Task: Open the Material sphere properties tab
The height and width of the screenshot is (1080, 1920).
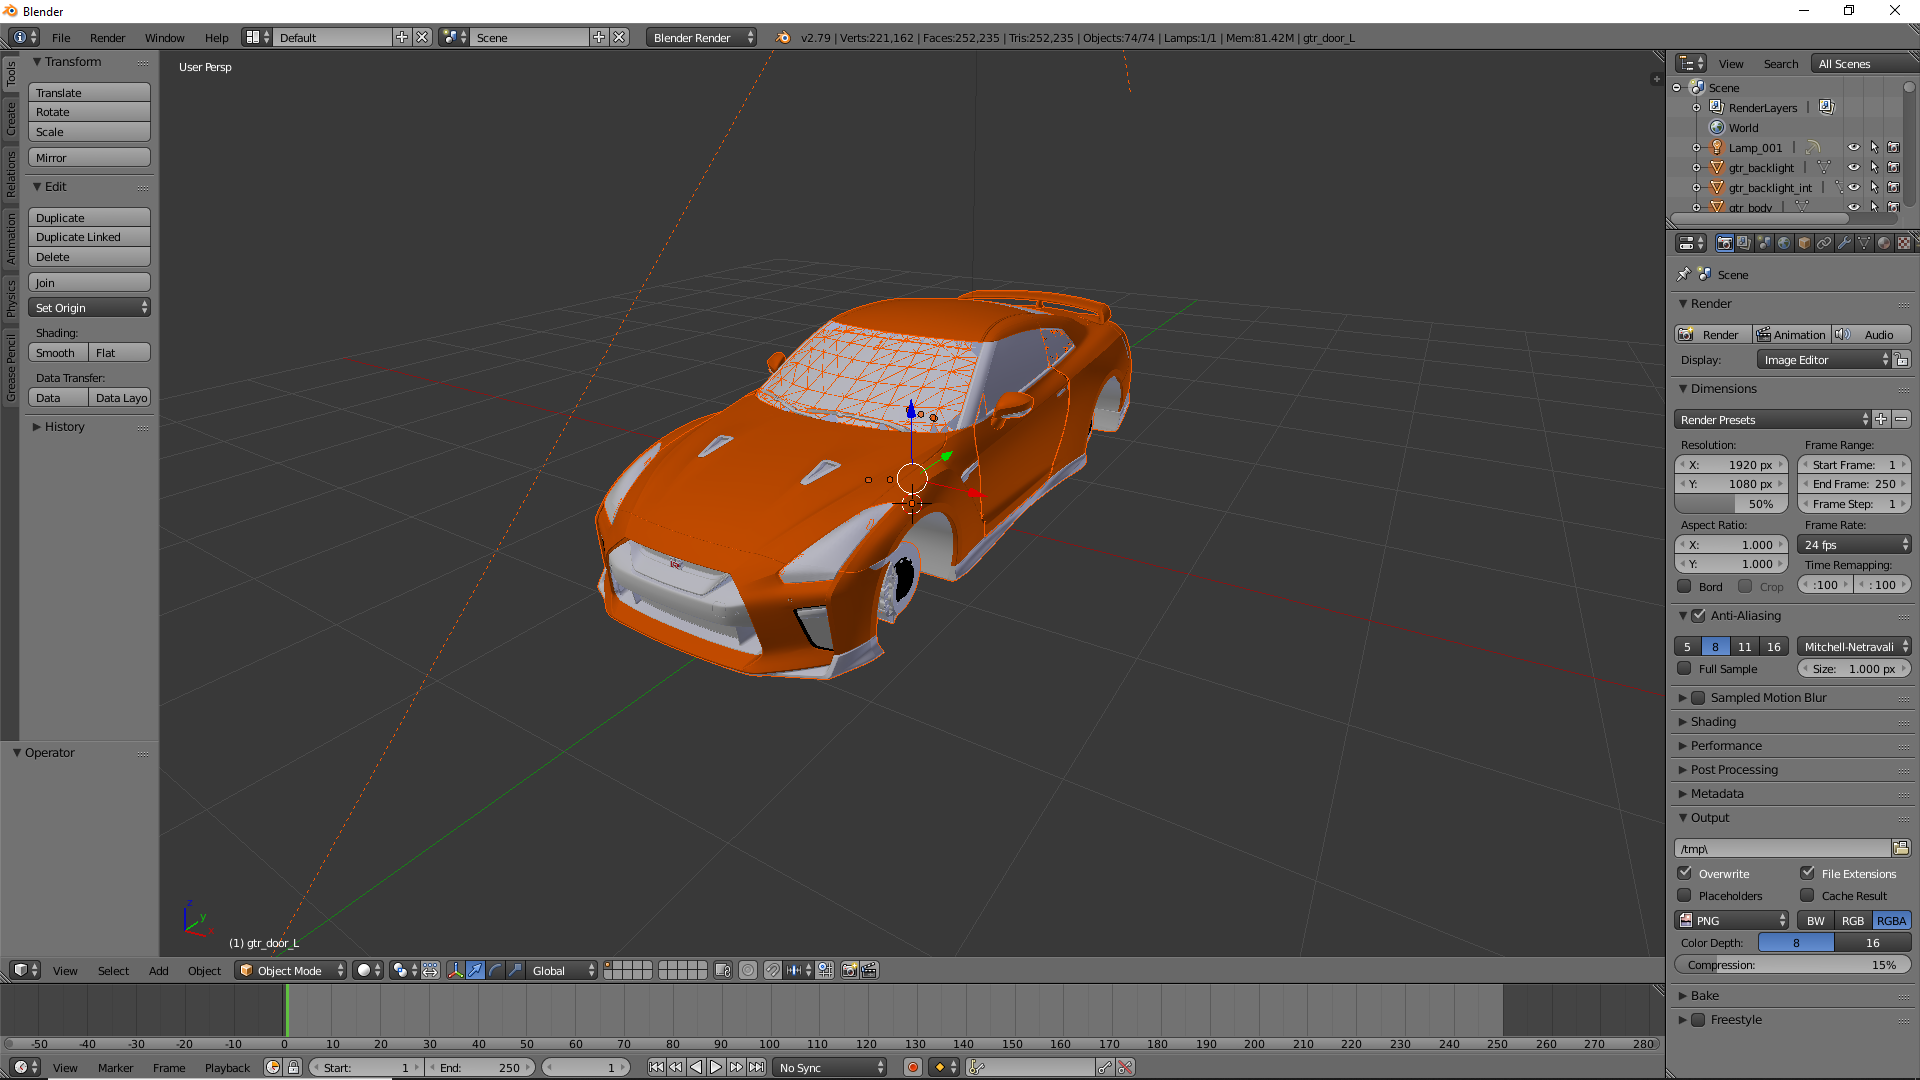Action: 1884,243
